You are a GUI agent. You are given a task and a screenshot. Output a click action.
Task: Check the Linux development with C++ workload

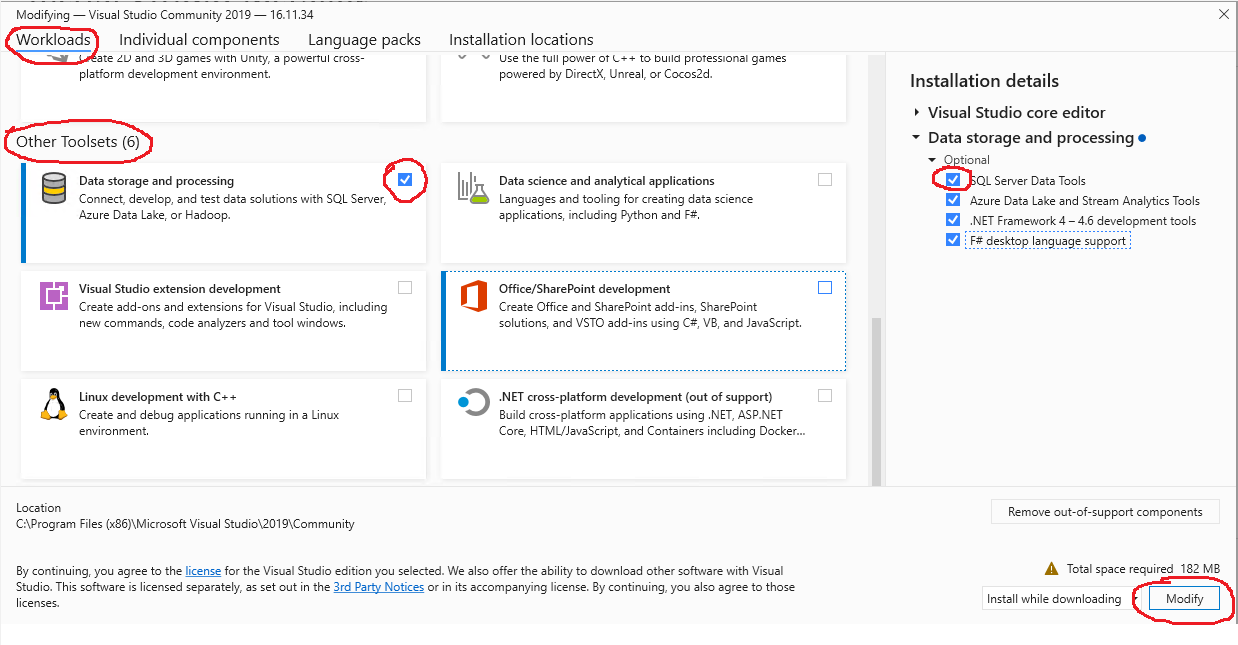click(404, 396)
